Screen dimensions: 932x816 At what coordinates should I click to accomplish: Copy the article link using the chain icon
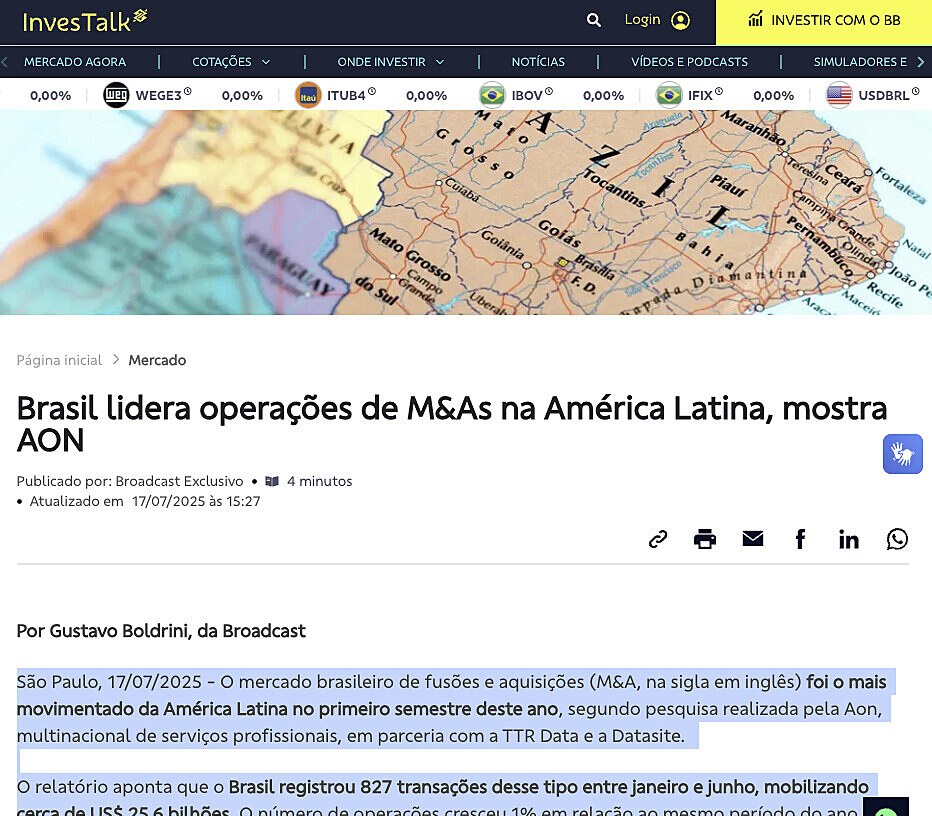(657, 538)
